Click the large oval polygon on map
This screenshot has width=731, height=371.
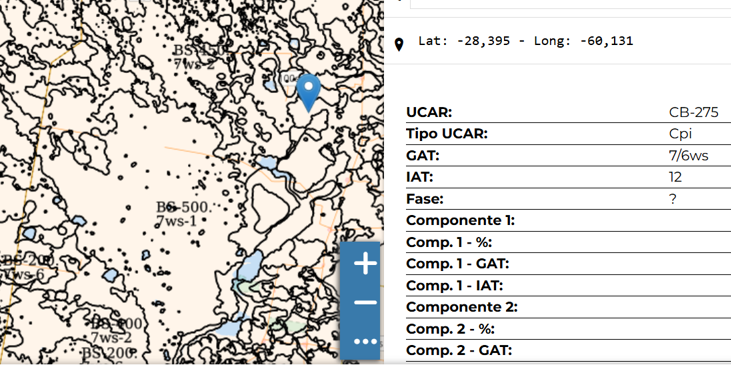tap(271, 207)
